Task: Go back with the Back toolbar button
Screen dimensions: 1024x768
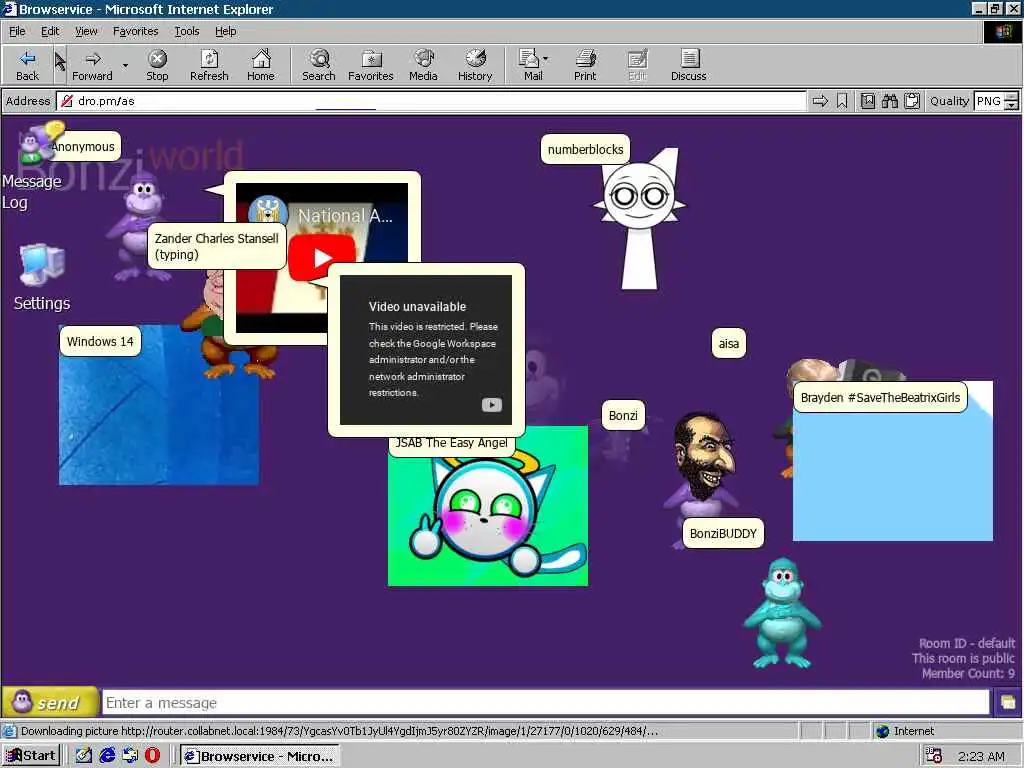Action: [x=27, y=65]
